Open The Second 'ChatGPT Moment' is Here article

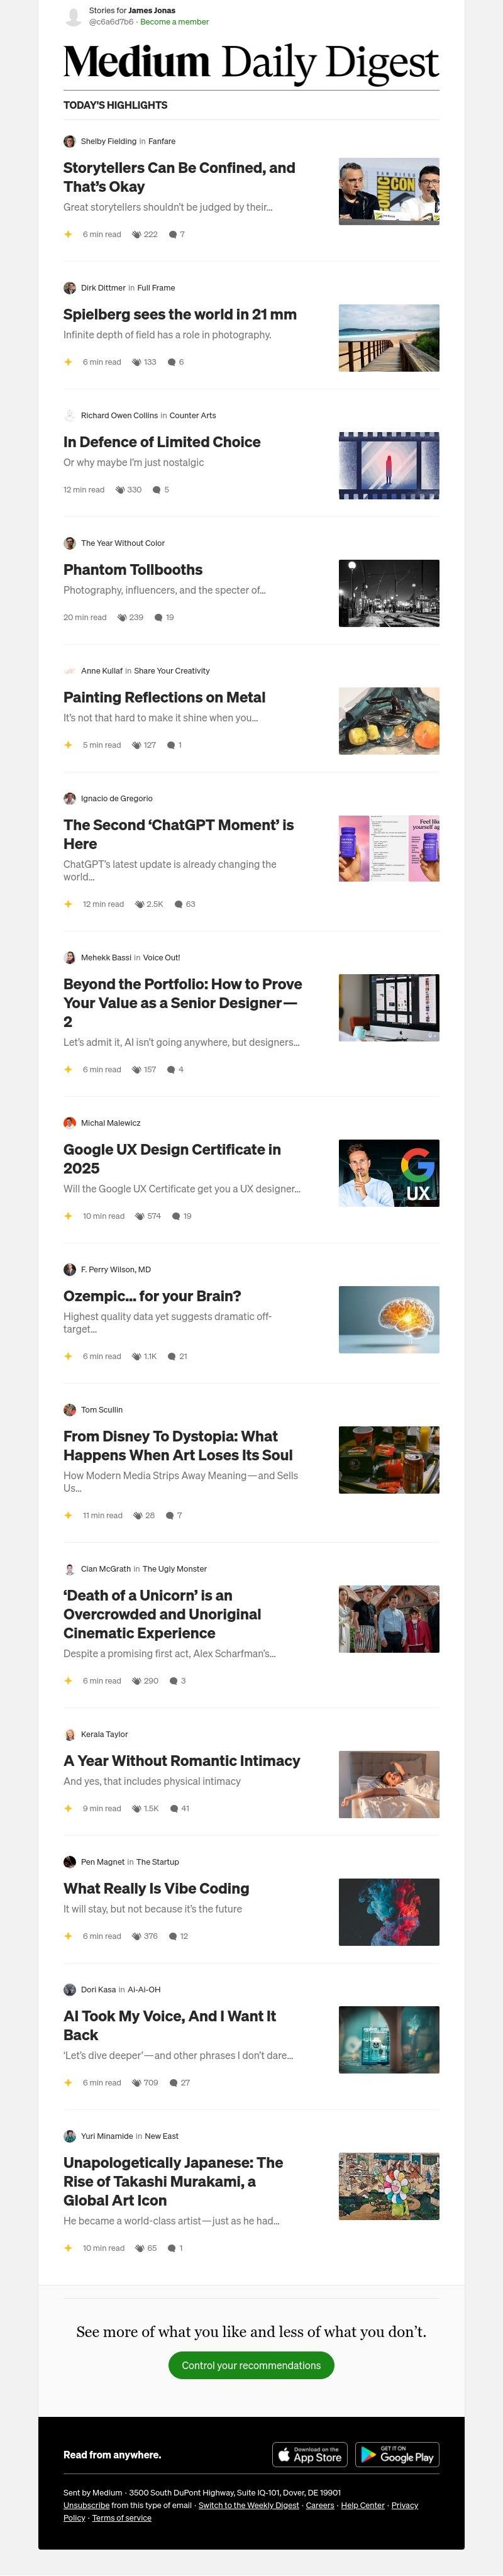point(178,834)
